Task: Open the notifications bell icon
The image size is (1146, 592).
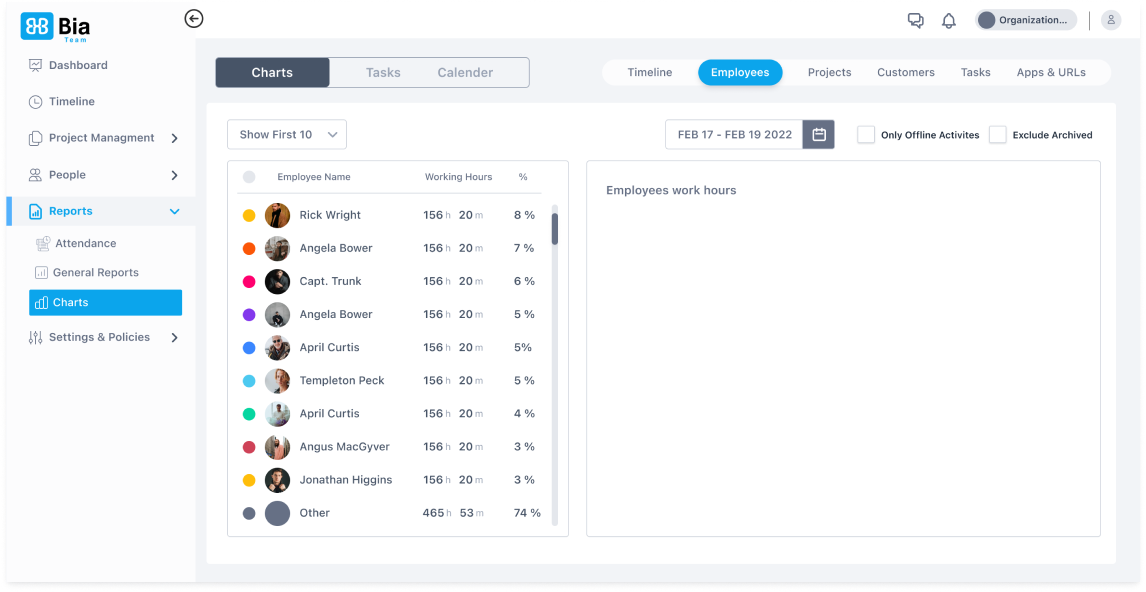Action: [x=949, y=21]
